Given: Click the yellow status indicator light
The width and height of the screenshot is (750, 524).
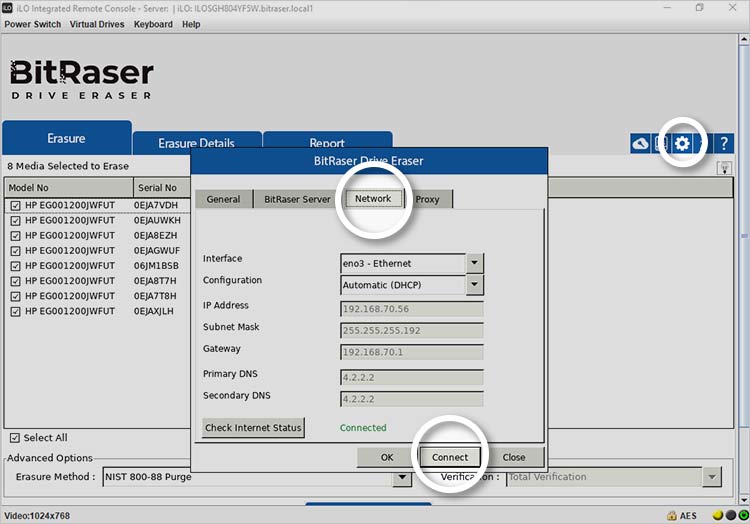Looking at the screenshot, I should (717, 515).
